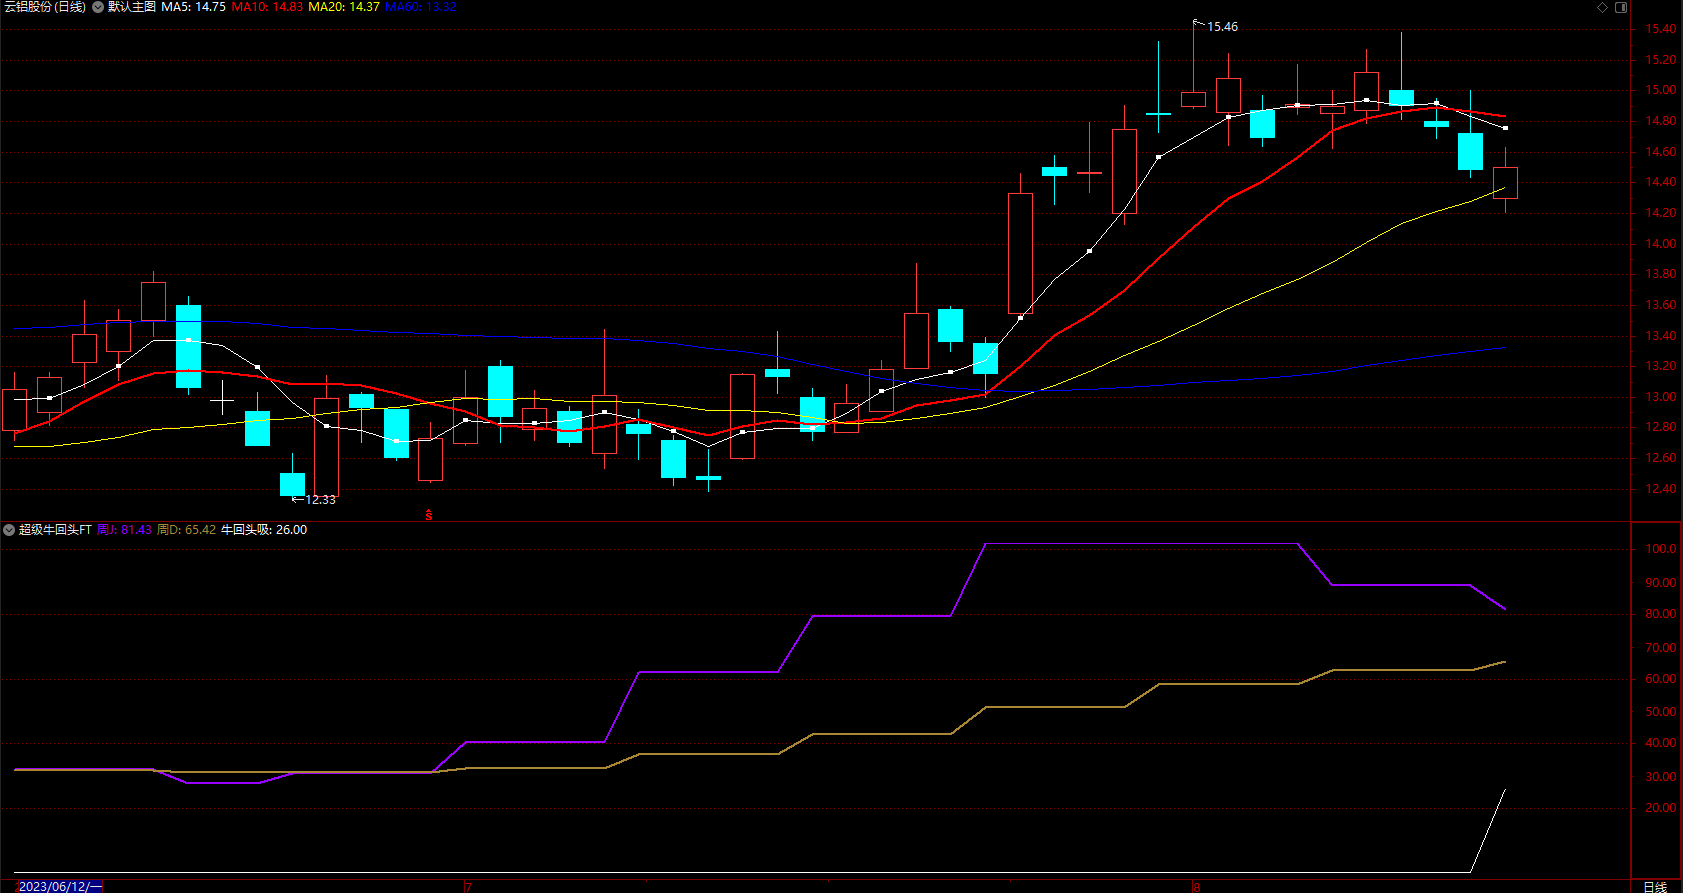The height and width of the screenshot is (893, 1683).
Task: Click the 默认主图 label
Action: pyautogui.click(x=132, y=7)
